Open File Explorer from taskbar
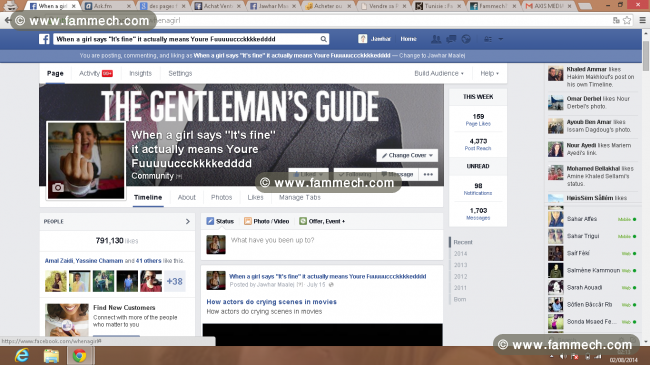The height and width of the screenshot is (365, 650). click(x=51, y=356)
